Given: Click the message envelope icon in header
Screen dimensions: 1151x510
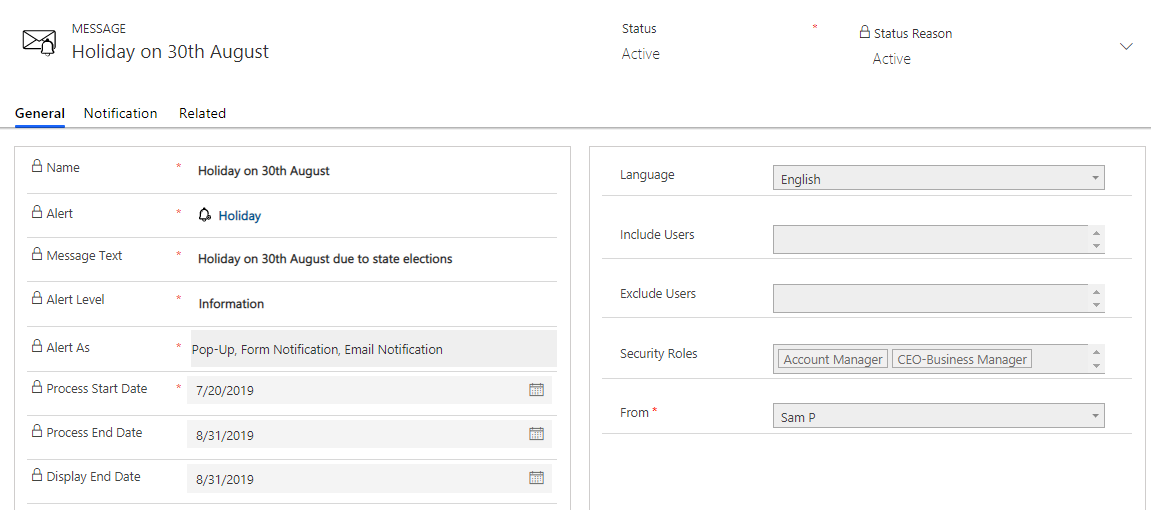Looking at the screenshot, I should pyautogui.click(x=39, y=42).
